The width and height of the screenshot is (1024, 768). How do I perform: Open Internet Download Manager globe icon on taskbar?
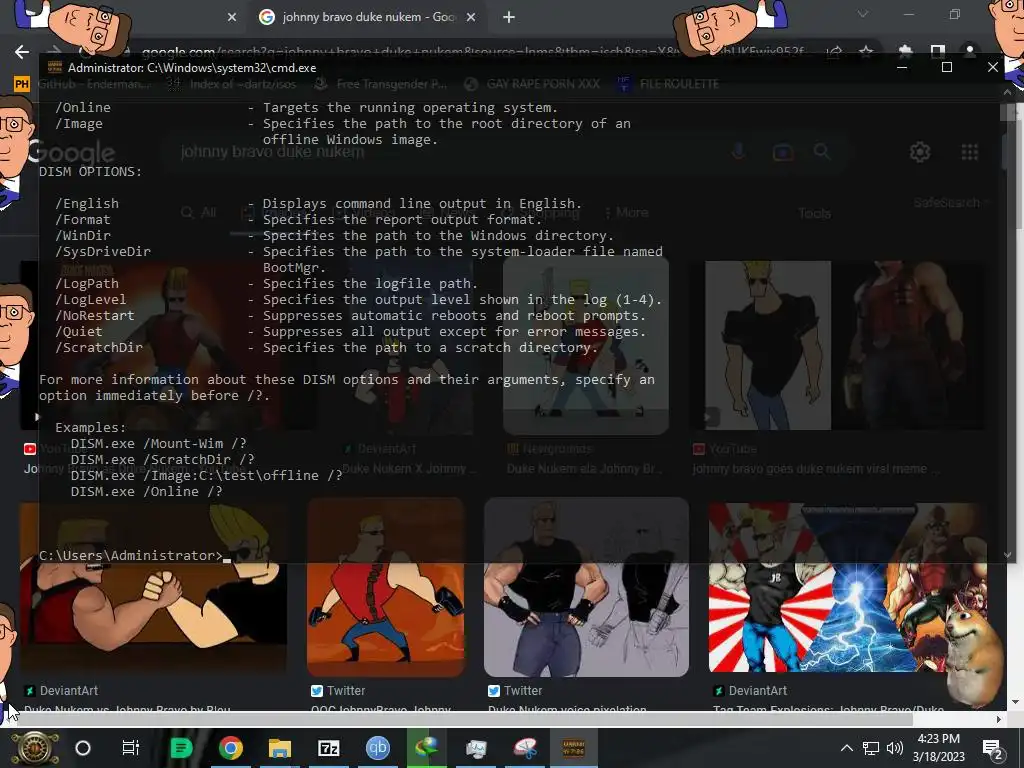tap(426, 748)
